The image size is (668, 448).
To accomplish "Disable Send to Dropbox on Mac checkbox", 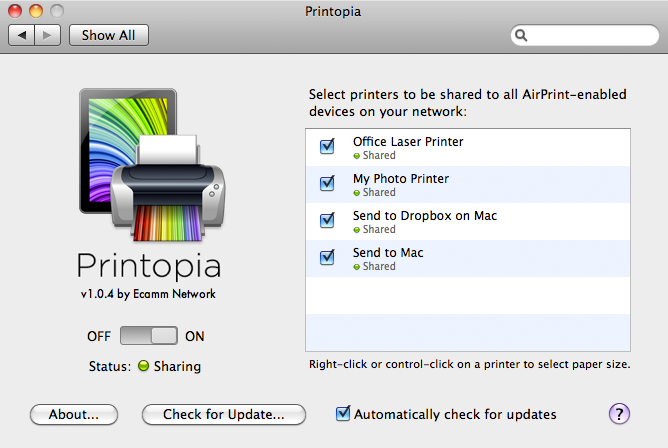I will click(327, 220).
